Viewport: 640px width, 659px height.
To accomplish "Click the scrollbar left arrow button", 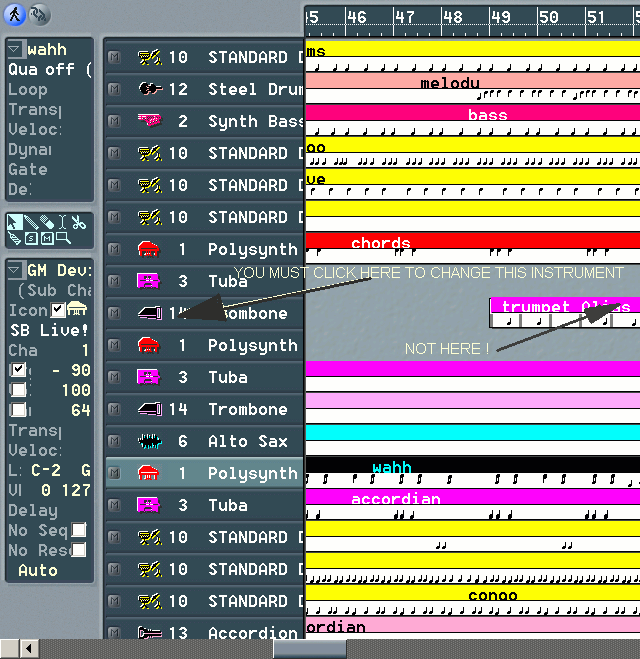I will [x=29, y=648].
